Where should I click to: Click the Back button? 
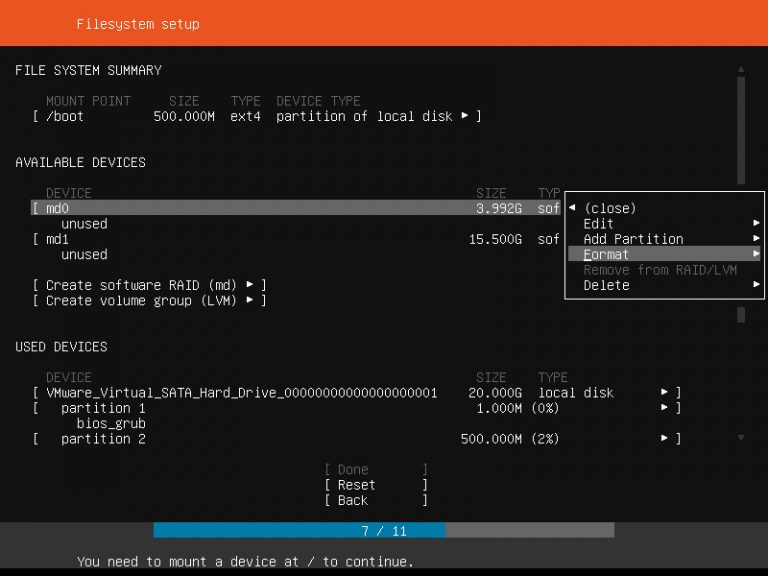click(376, 500)
